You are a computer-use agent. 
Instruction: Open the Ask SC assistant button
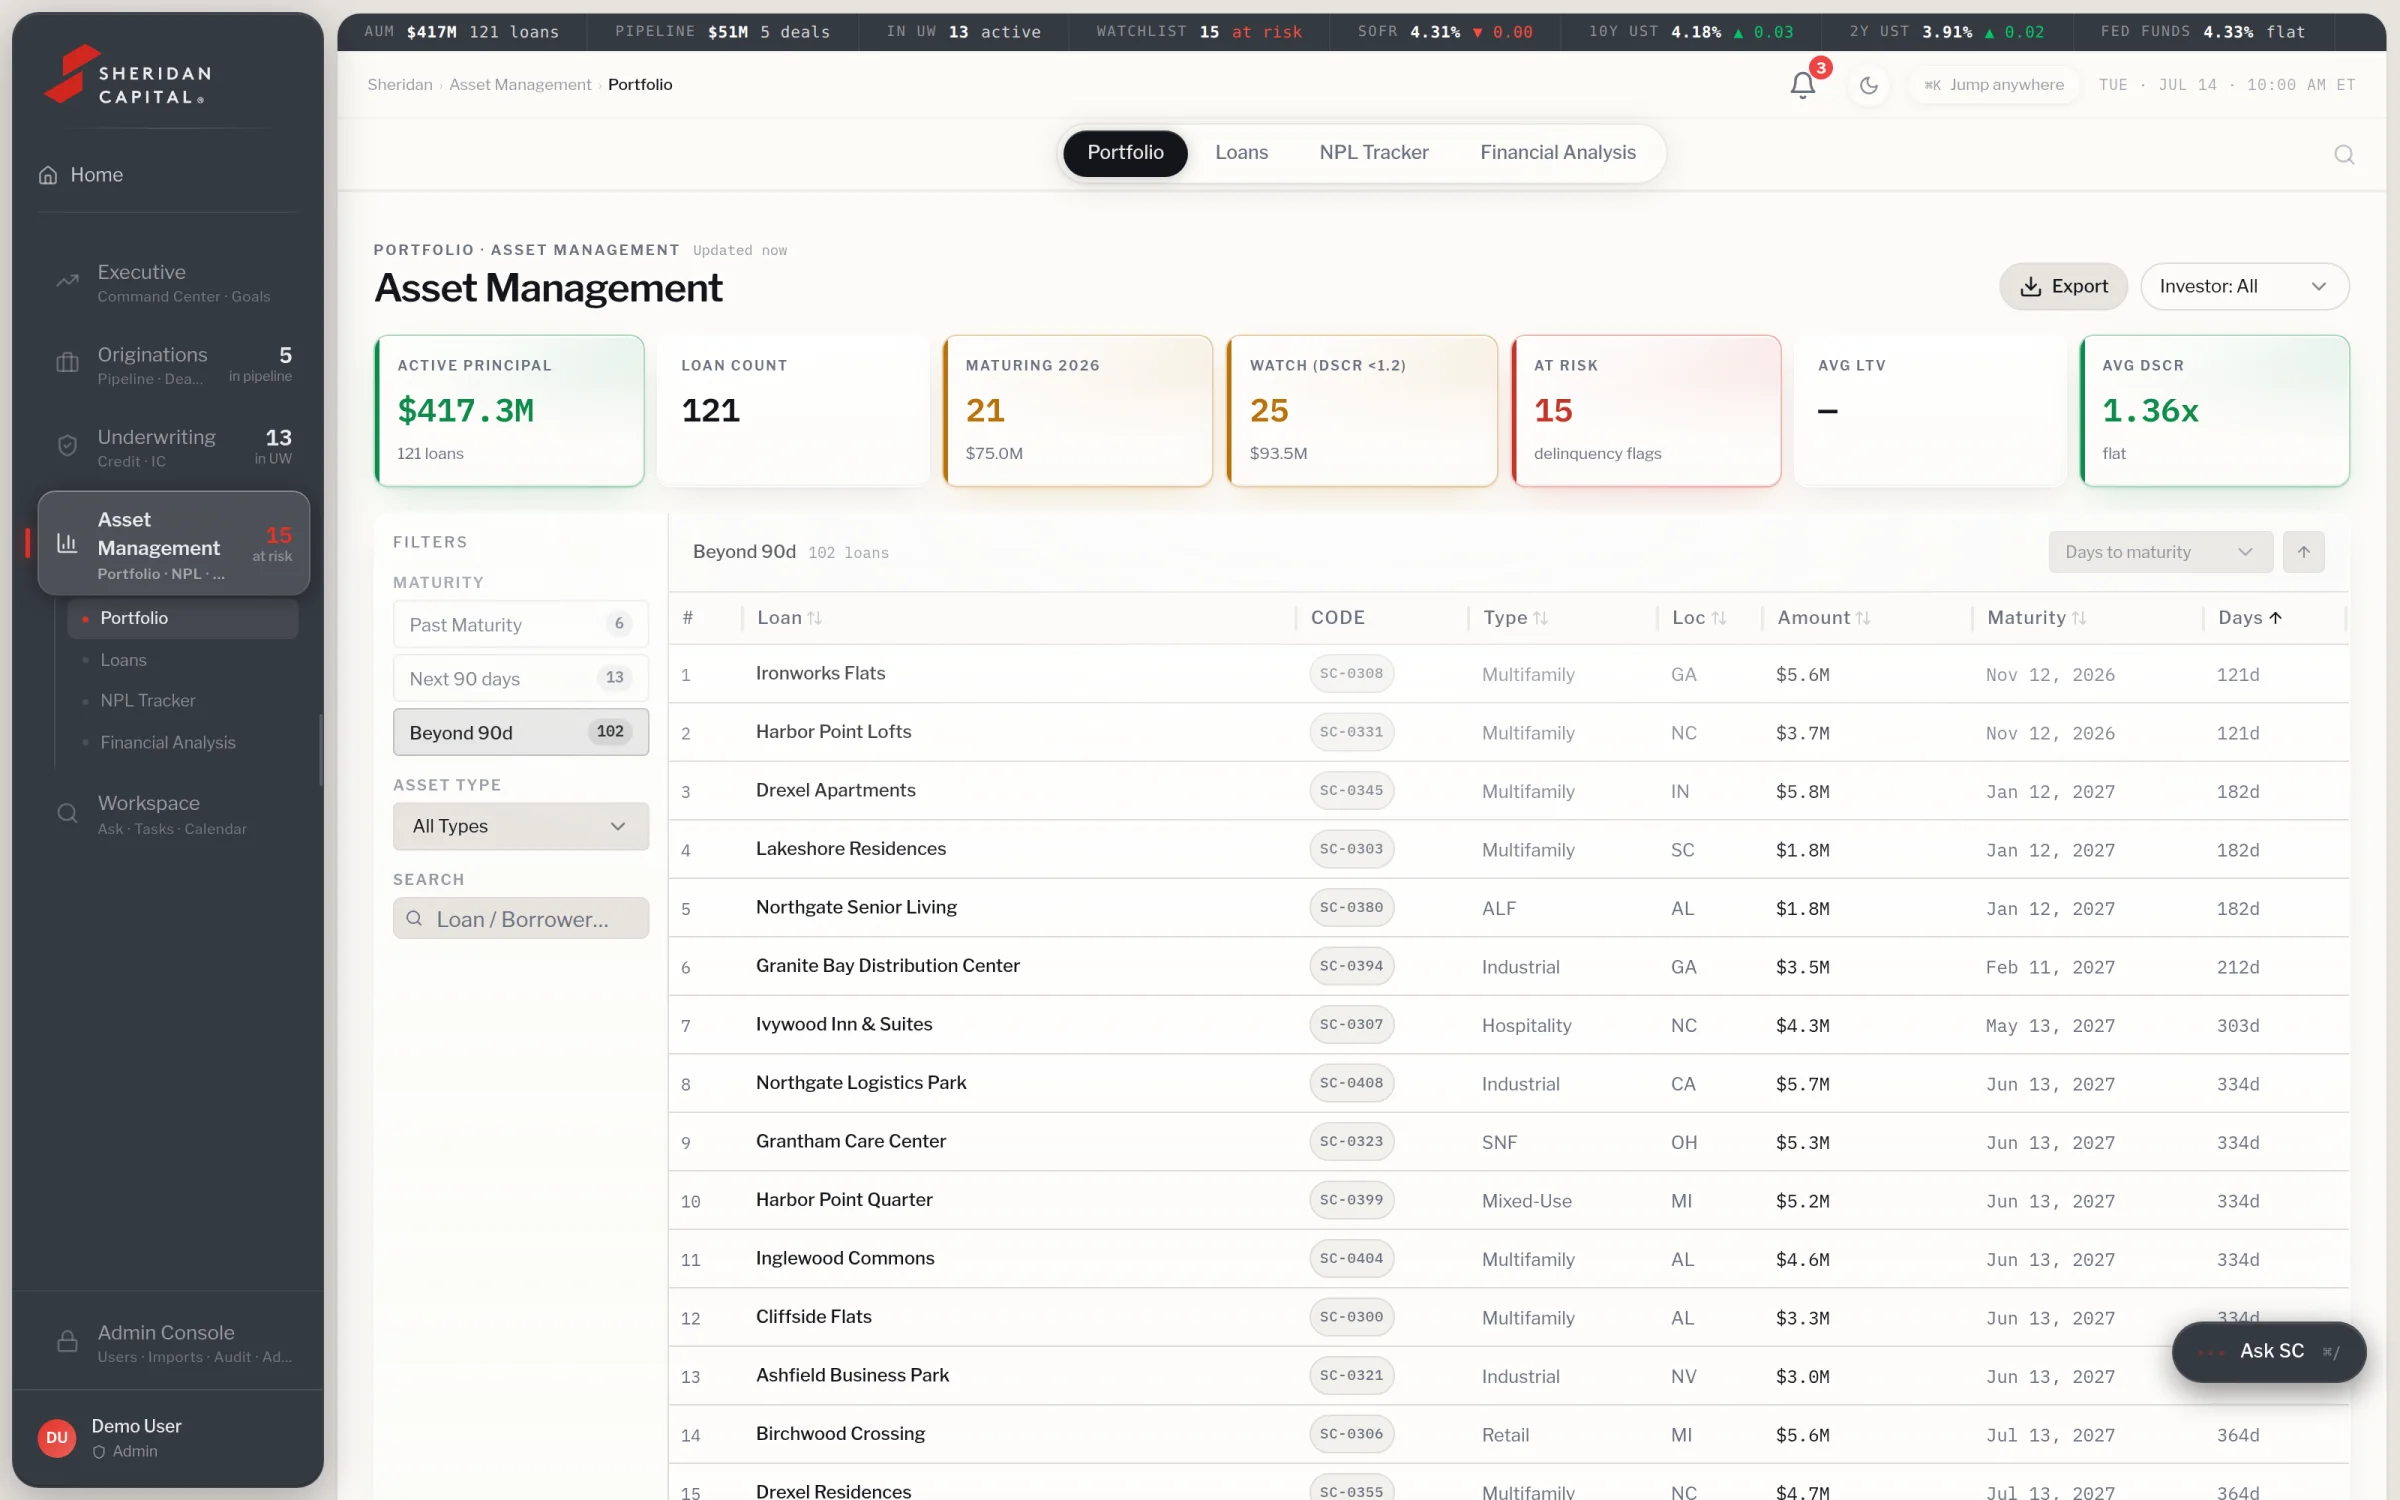[x=2268, y=1351]
